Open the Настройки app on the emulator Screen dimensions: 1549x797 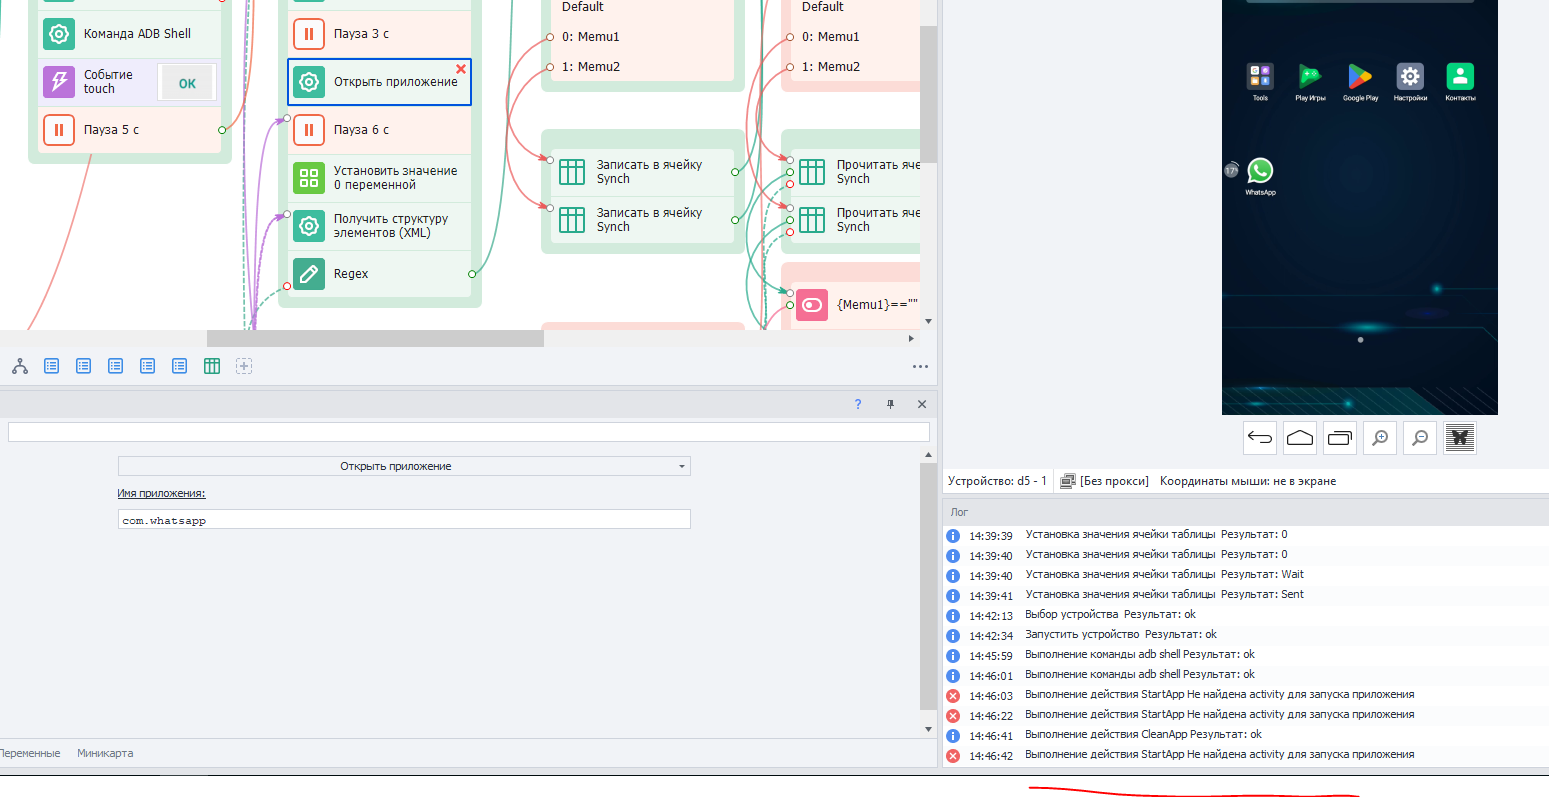pyautogui.click(x=1410, y=77)
